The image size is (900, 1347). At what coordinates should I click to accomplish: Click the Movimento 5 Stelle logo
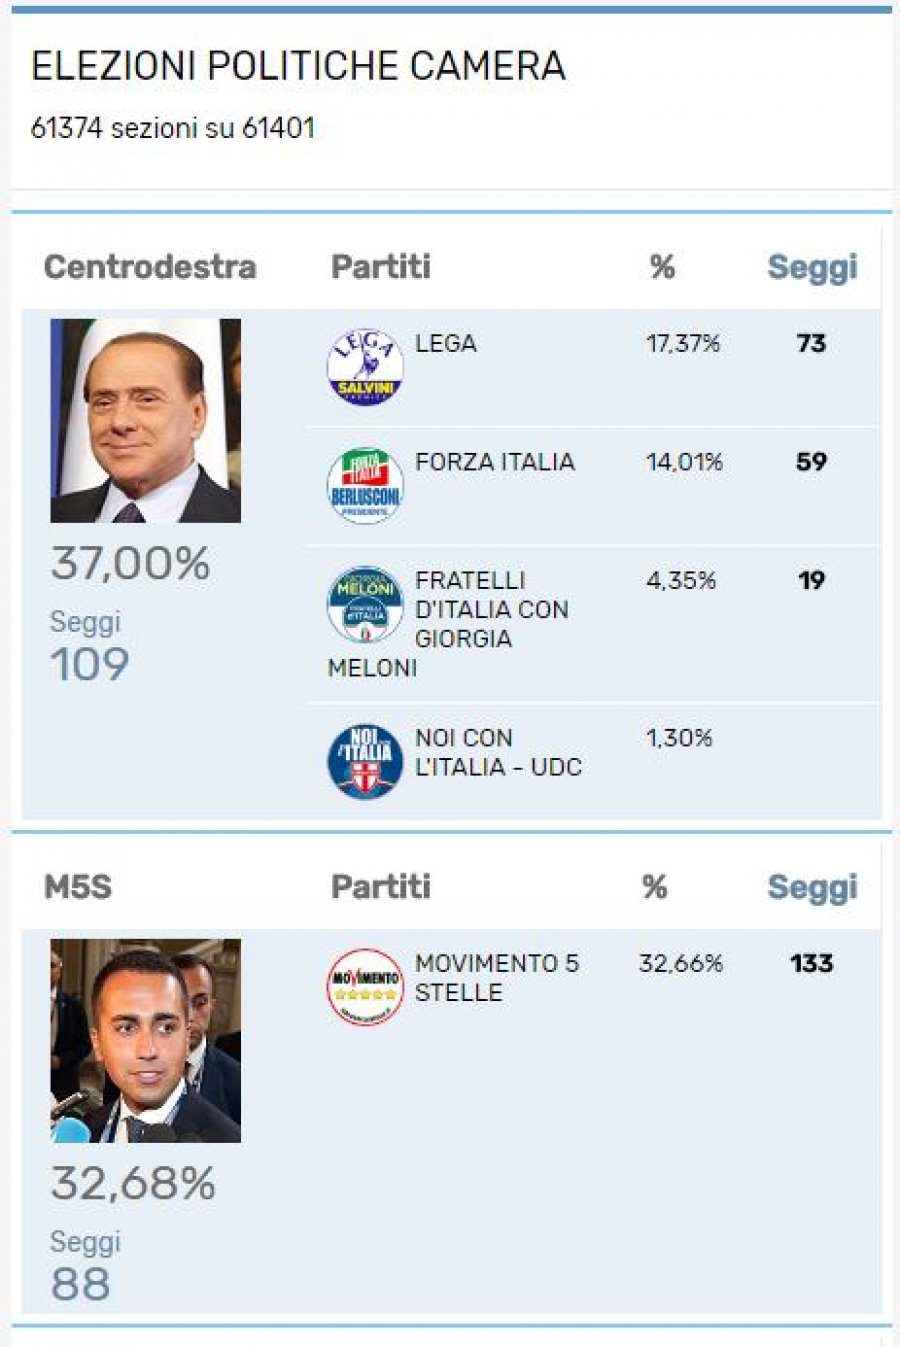coord(365,987)
